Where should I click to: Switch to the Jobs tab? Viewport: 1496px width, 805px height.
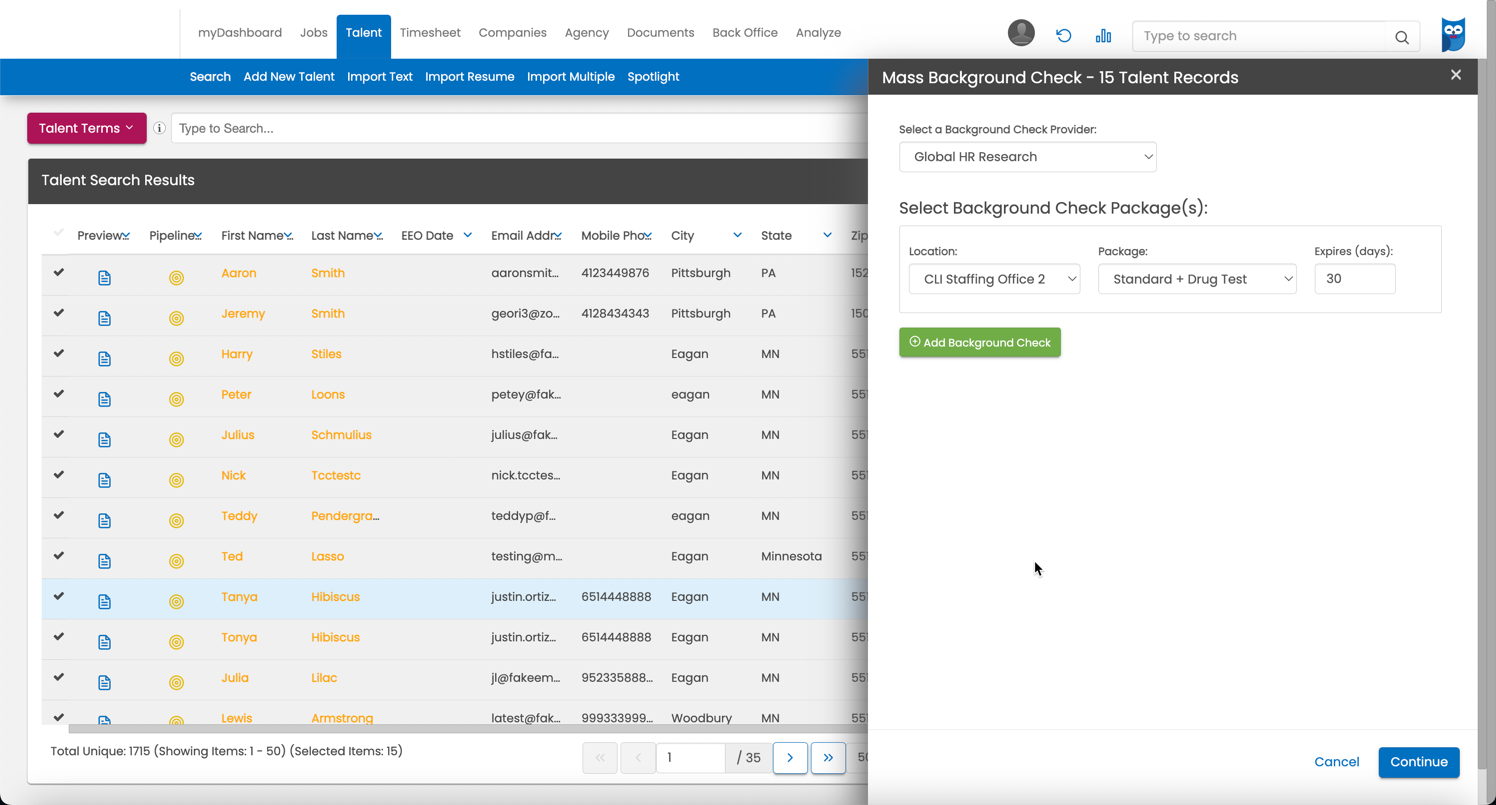314,33
